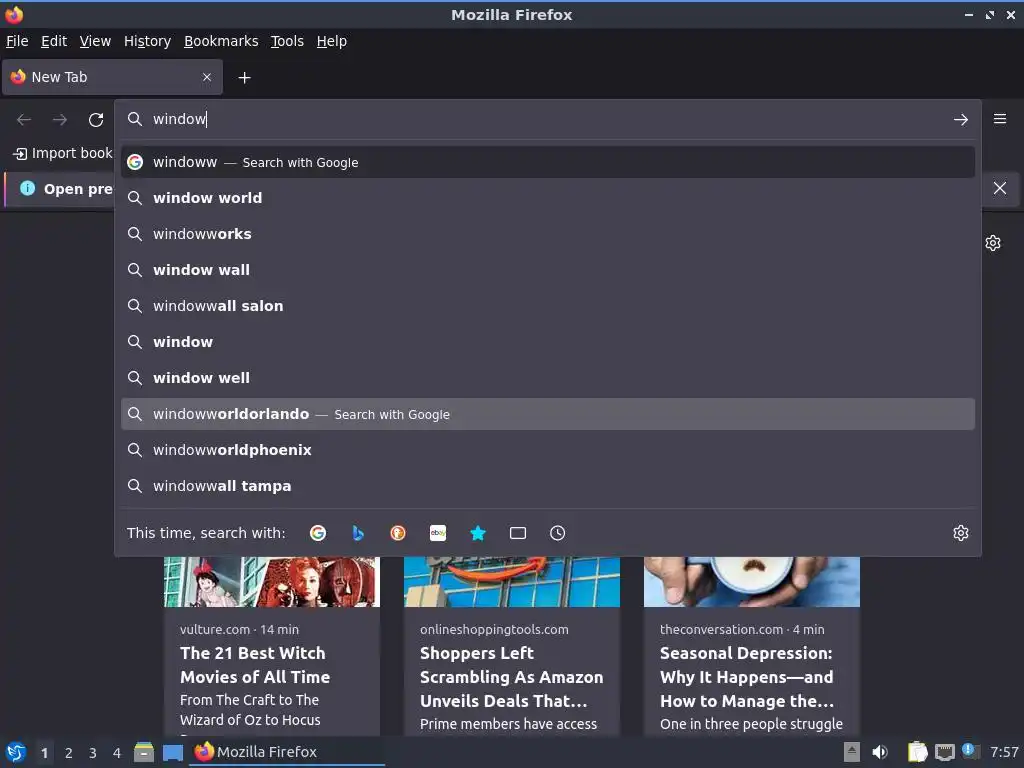Open Amazon deals article thumbnail
1024x768 pixels.
[x=512, y=582]
